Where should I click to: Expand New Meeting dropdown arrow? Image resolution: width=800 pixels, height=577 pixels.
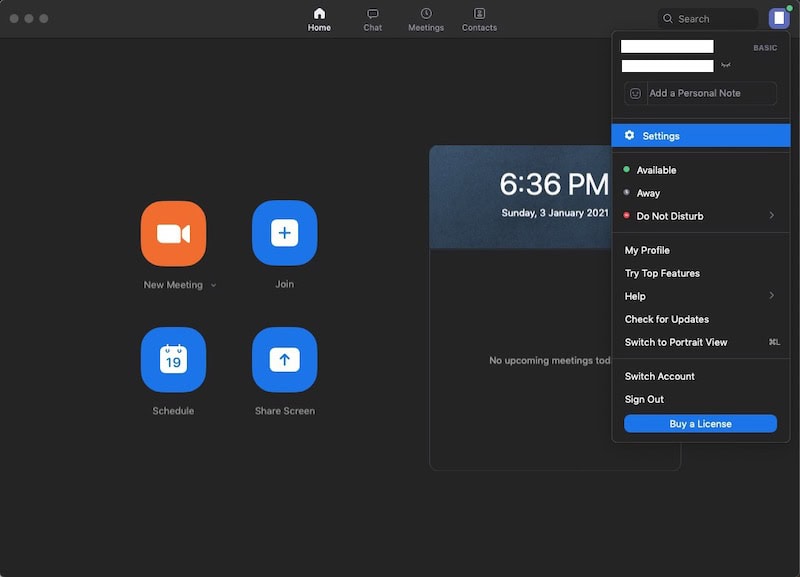[x=213, y=285]
